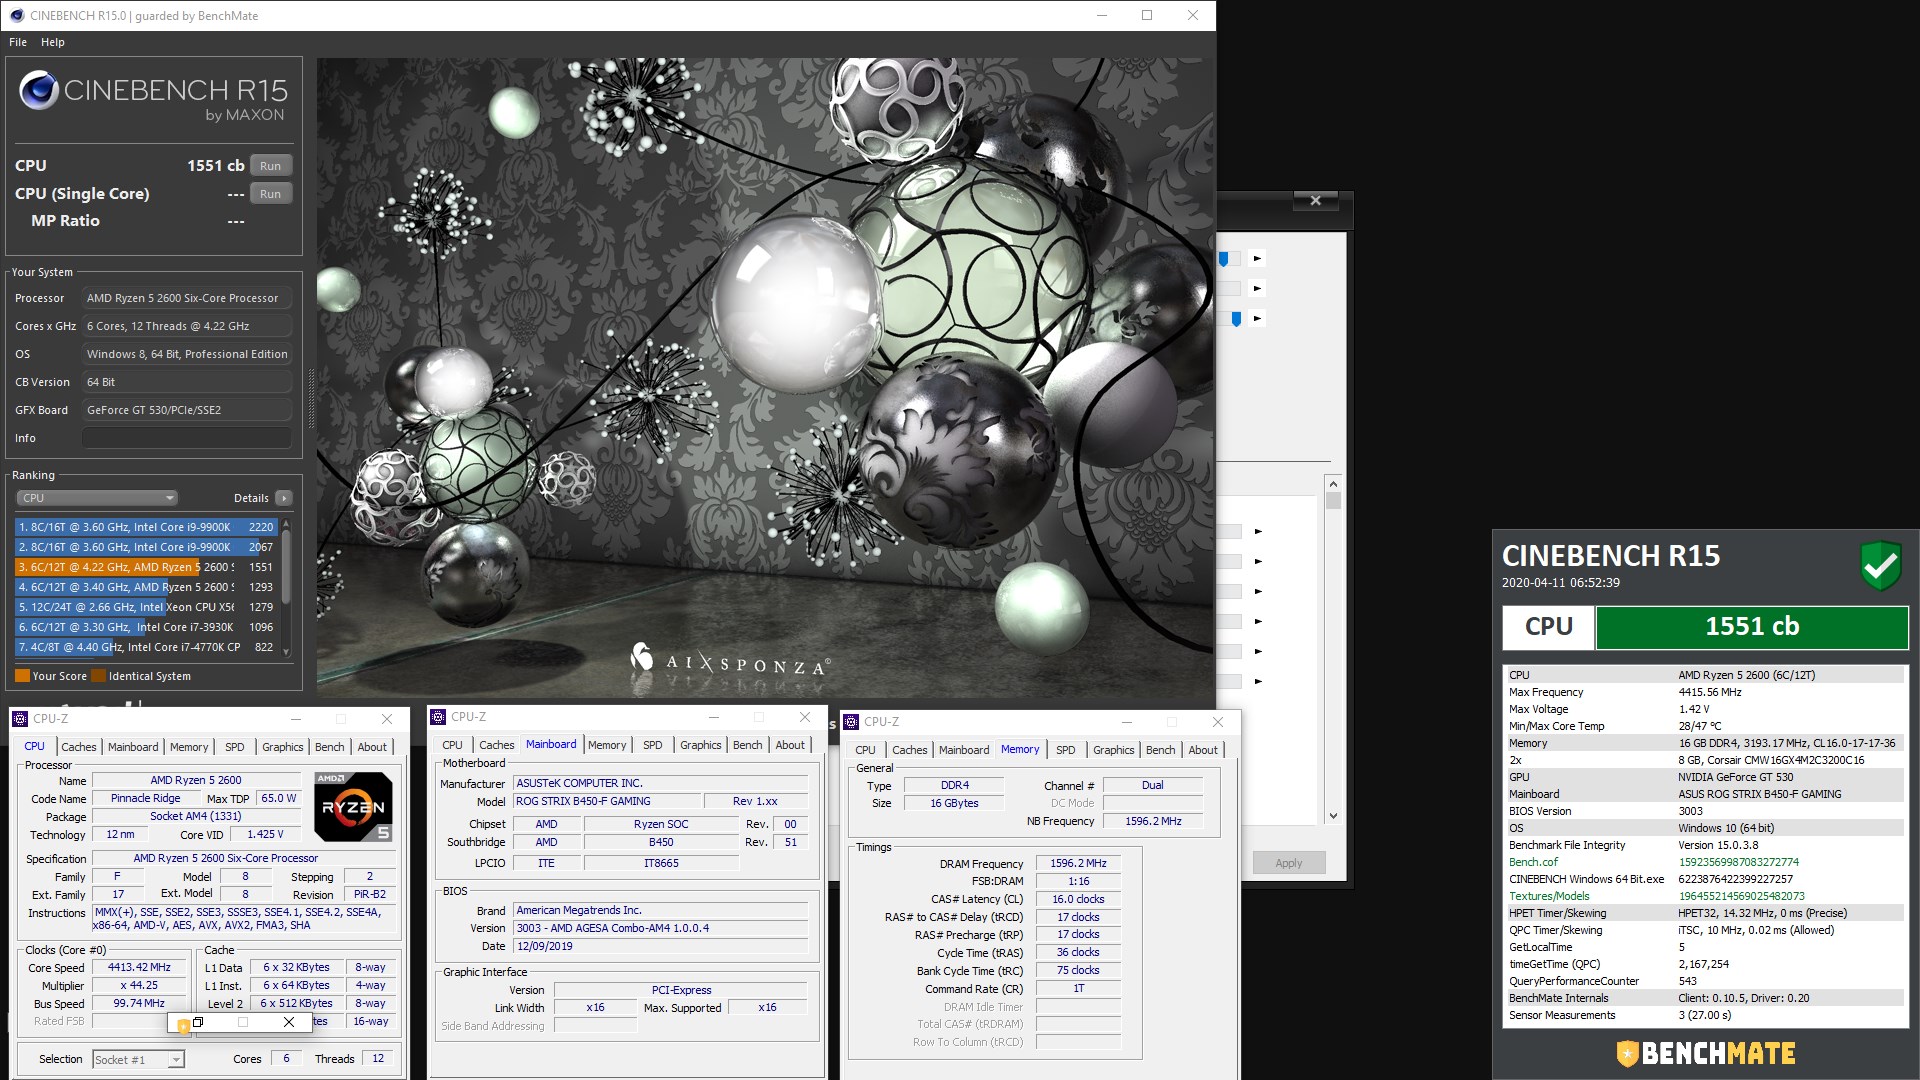Open the File menu in Cinebench
This screenshot has height=1080, width=1920.
pos(18,42)
